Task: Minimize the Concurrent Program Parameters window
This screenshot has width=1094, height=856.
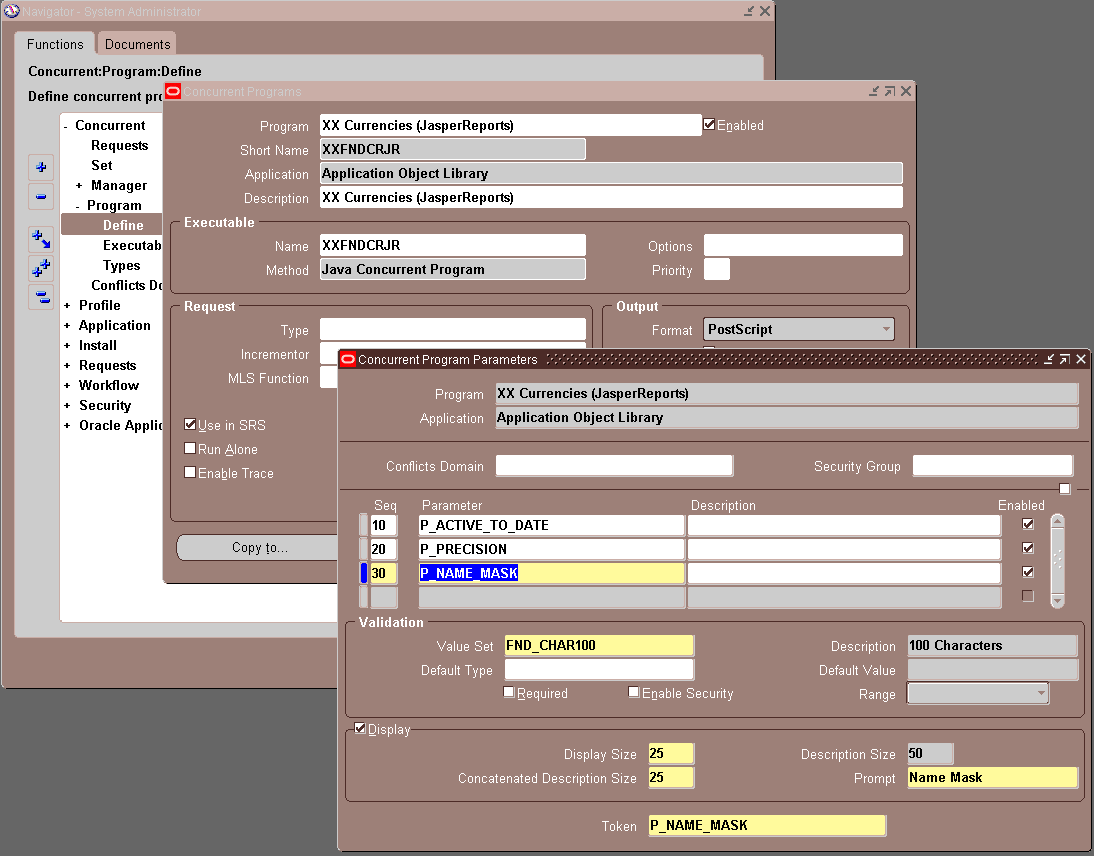Action: point(1049,359)
